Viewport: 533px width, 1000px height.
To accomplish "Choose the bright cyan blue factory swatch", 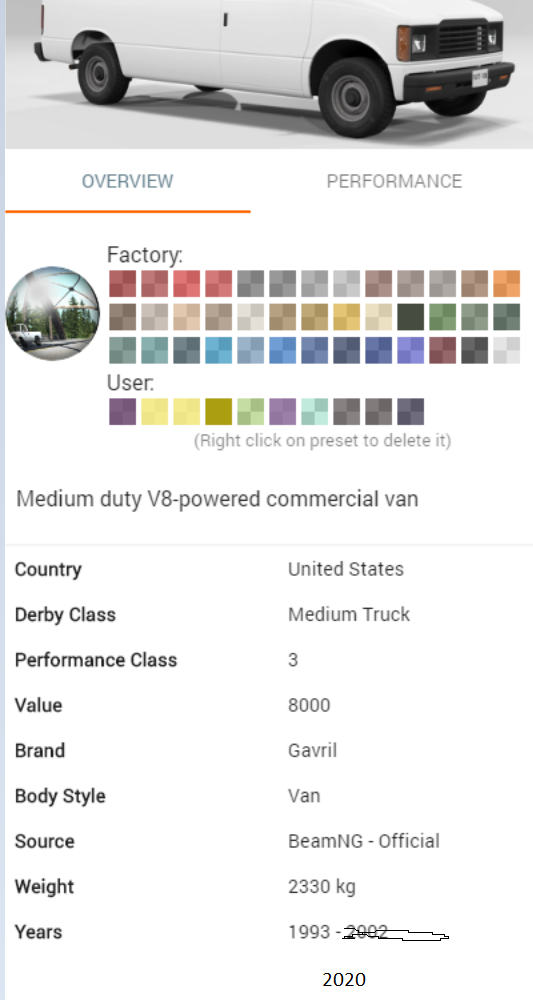I will click(x=219, y=350).
